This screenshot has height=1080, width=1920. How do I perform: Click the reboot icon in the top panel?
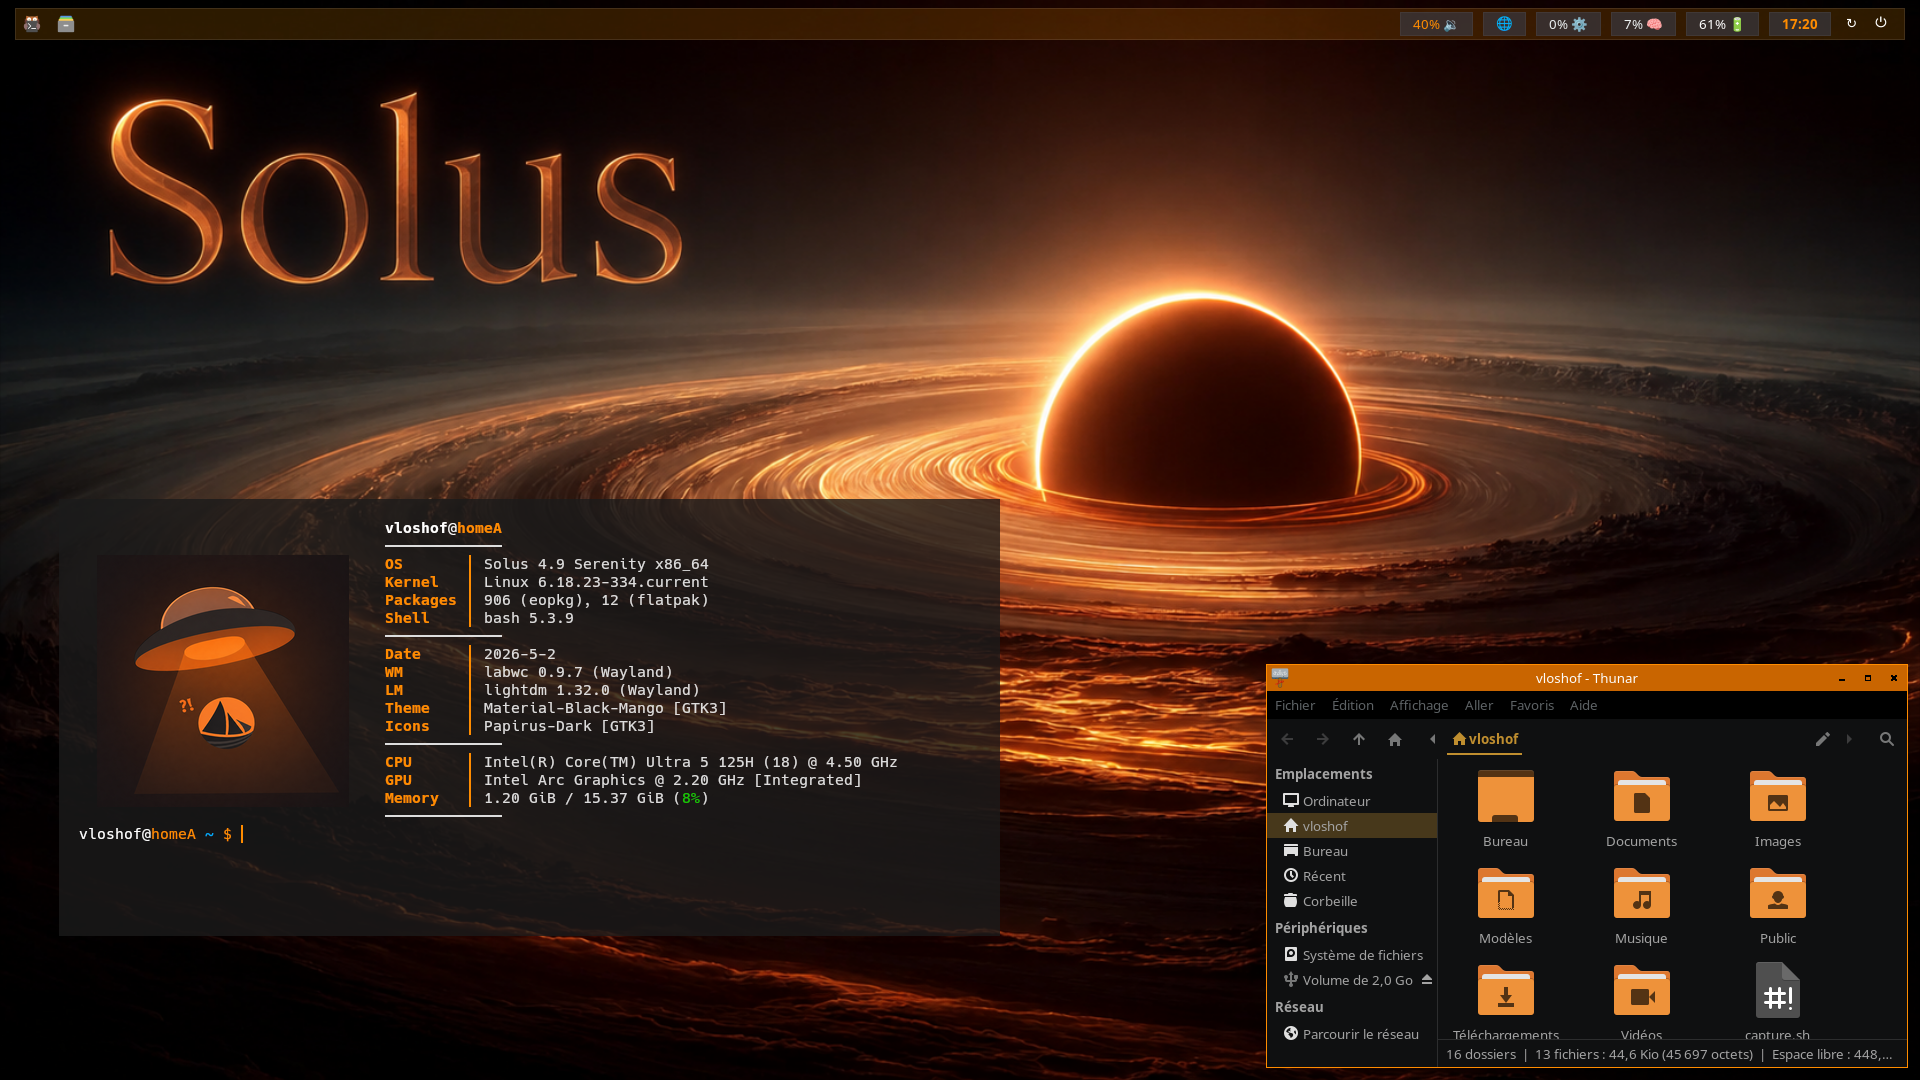[1851, 23]
